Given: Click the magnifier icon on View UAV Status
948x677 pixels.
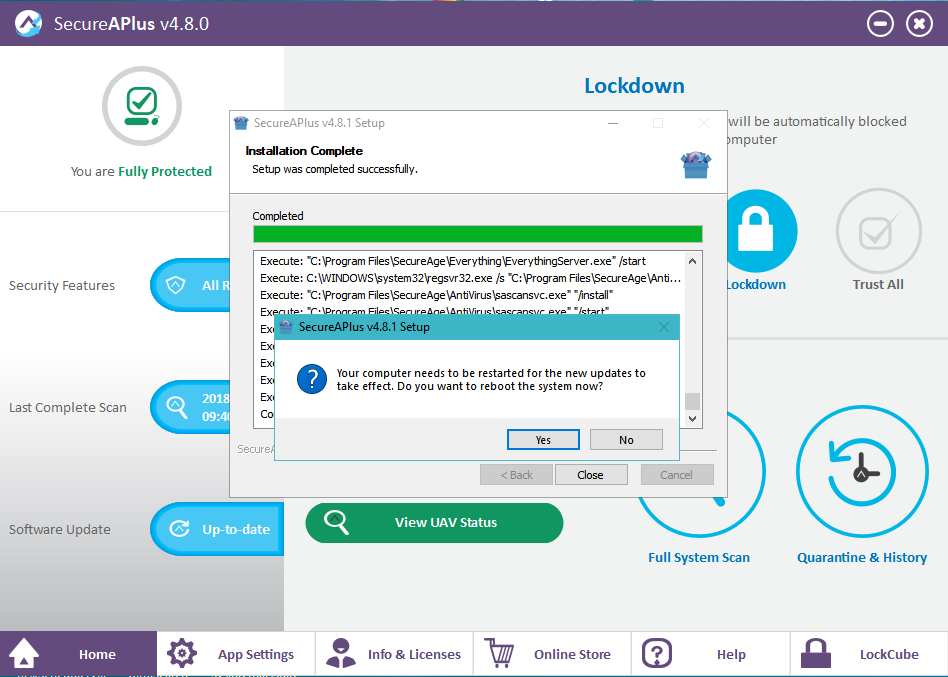Looking at the screenshot, I should click(x=337, y=522).
